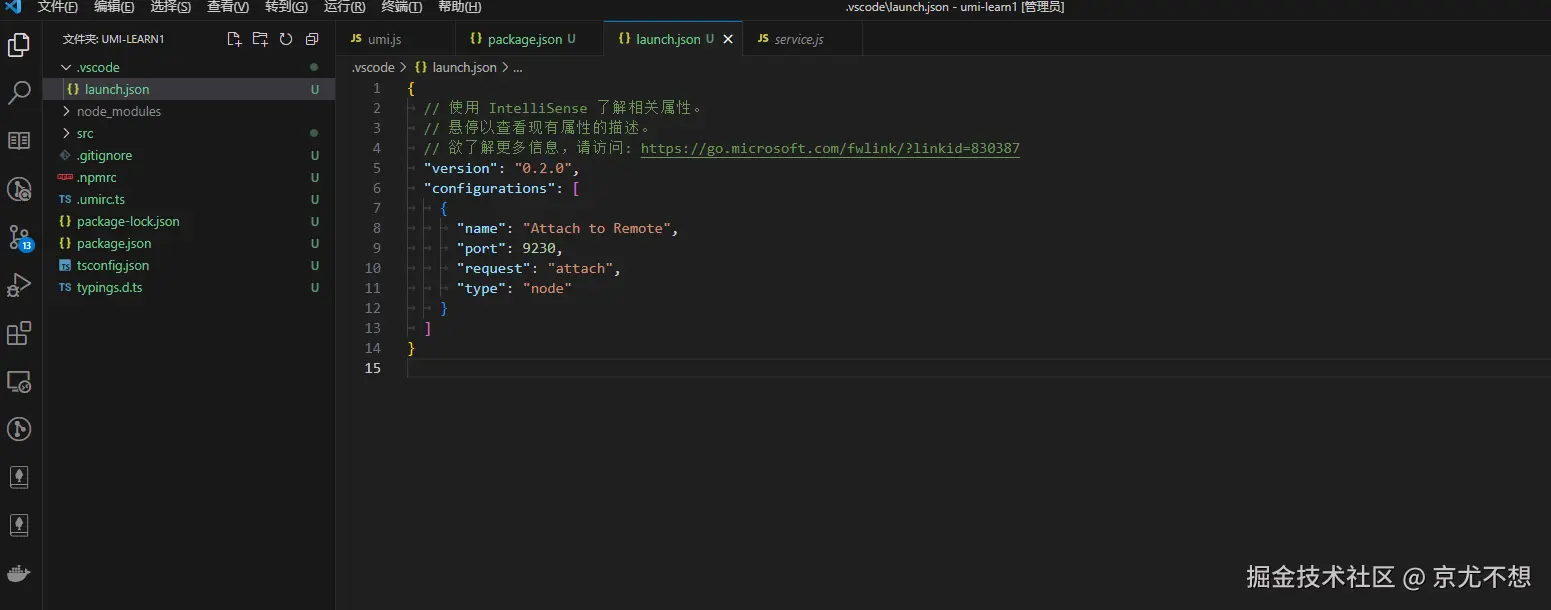Open the Remote Explorer view
The height and width of the screenshot is (610, 1551).
(x=19, y=381)
